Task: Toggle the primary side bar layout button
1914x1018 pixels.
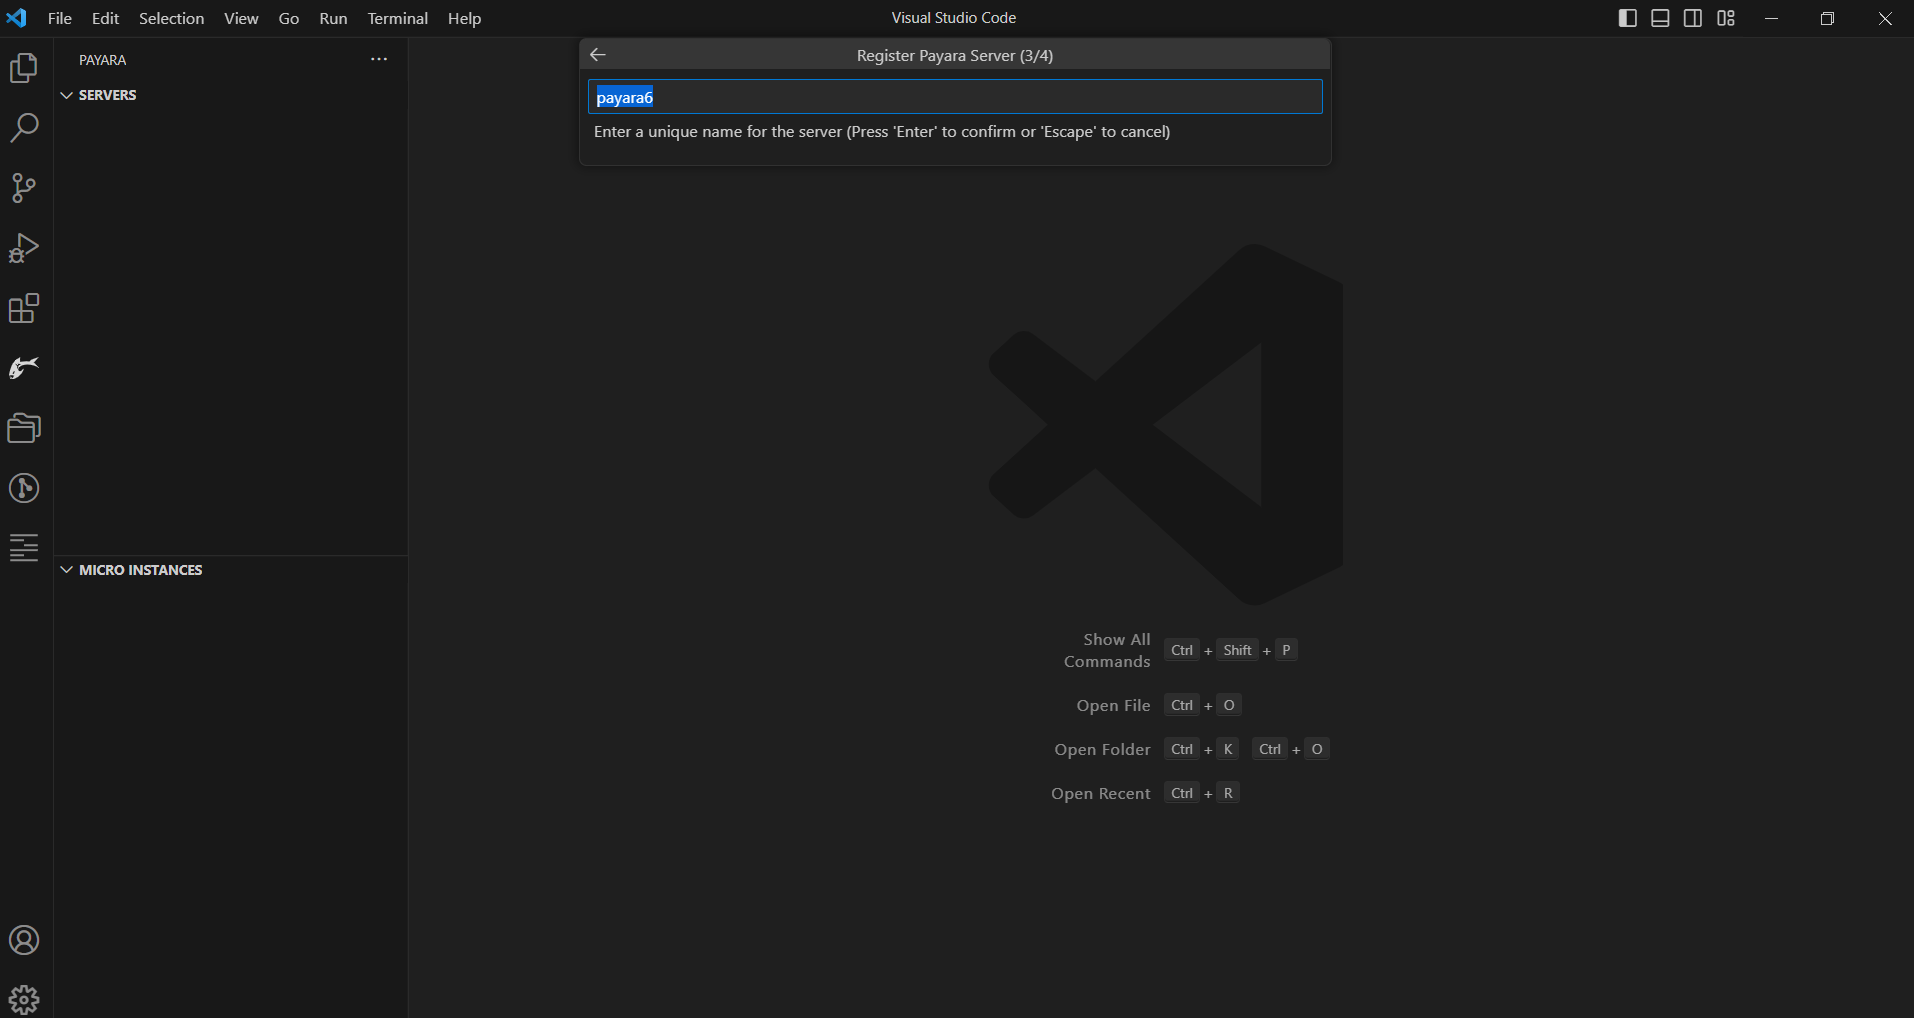Action: pos(1627,18)
